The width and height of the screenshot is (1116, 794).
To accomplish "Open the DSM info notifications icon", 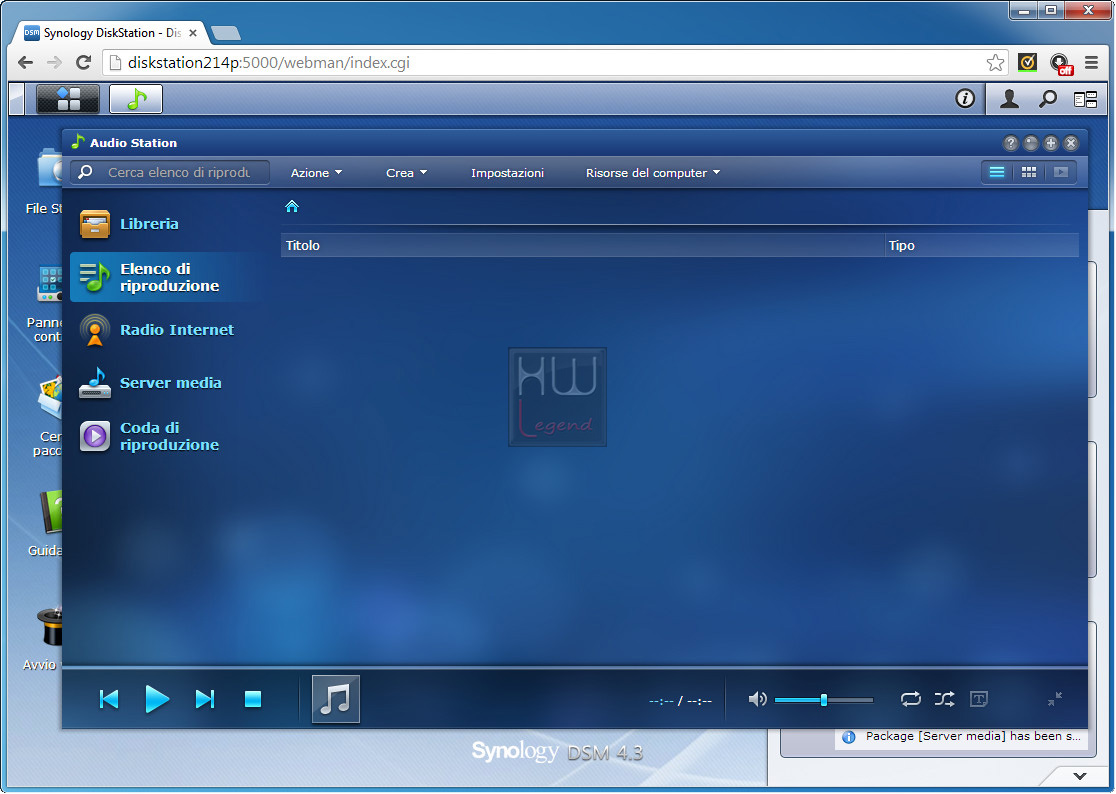I will [965, 98].
